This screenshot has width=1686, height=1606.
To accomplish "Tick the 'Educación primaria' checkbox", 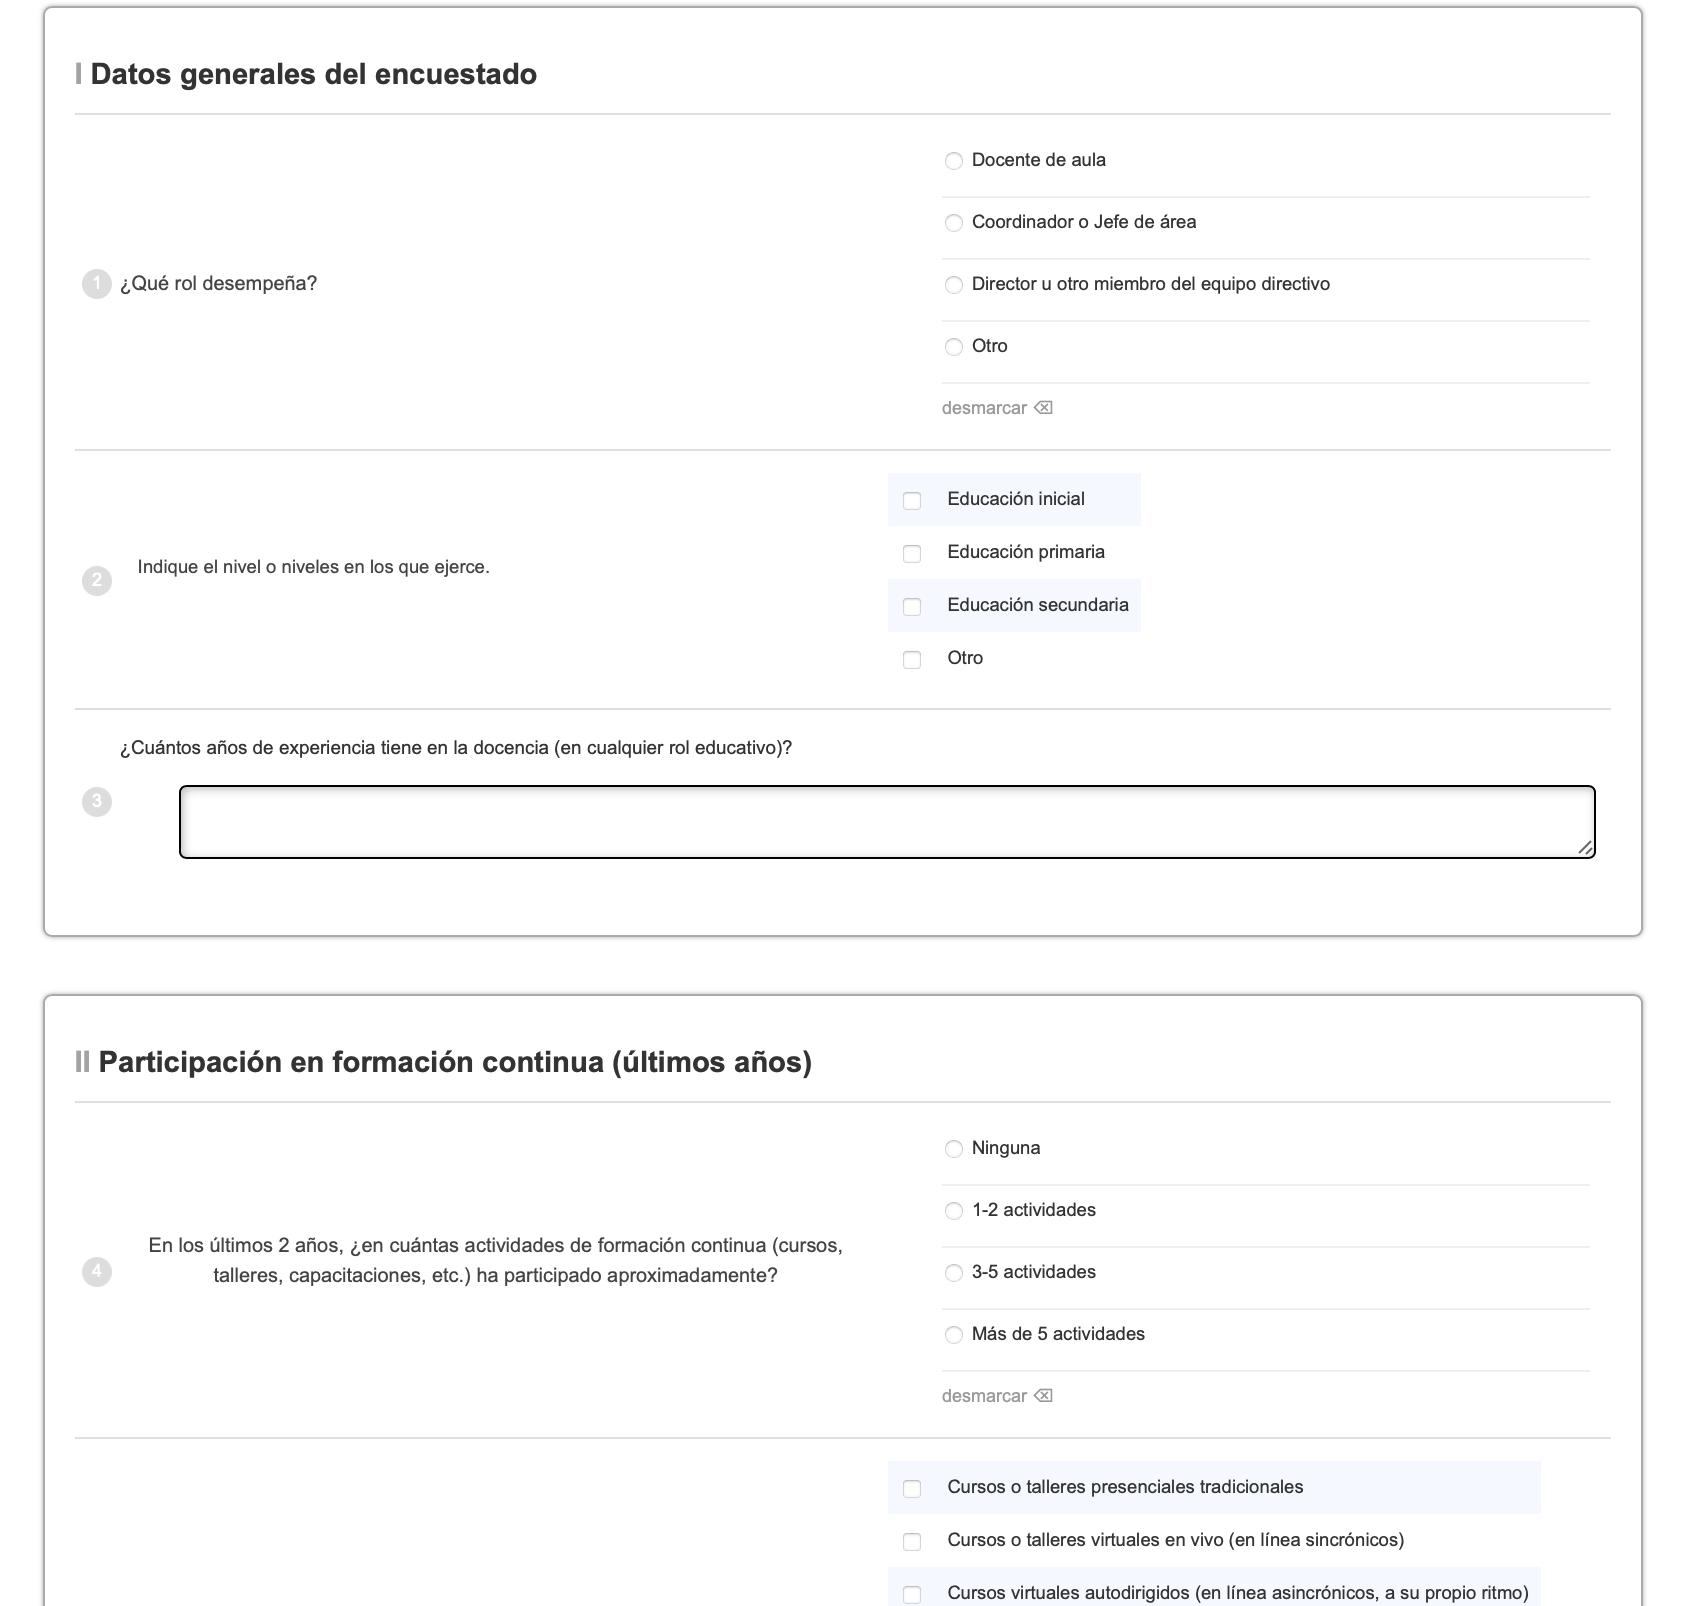I will [x=912, y=554].
